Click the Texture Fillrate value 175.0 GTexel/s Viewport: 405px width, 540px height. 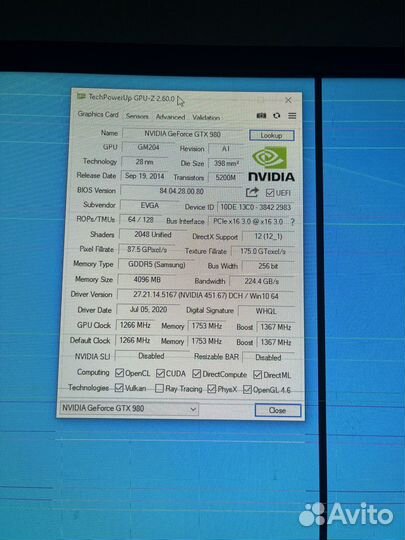click(263, 251)
